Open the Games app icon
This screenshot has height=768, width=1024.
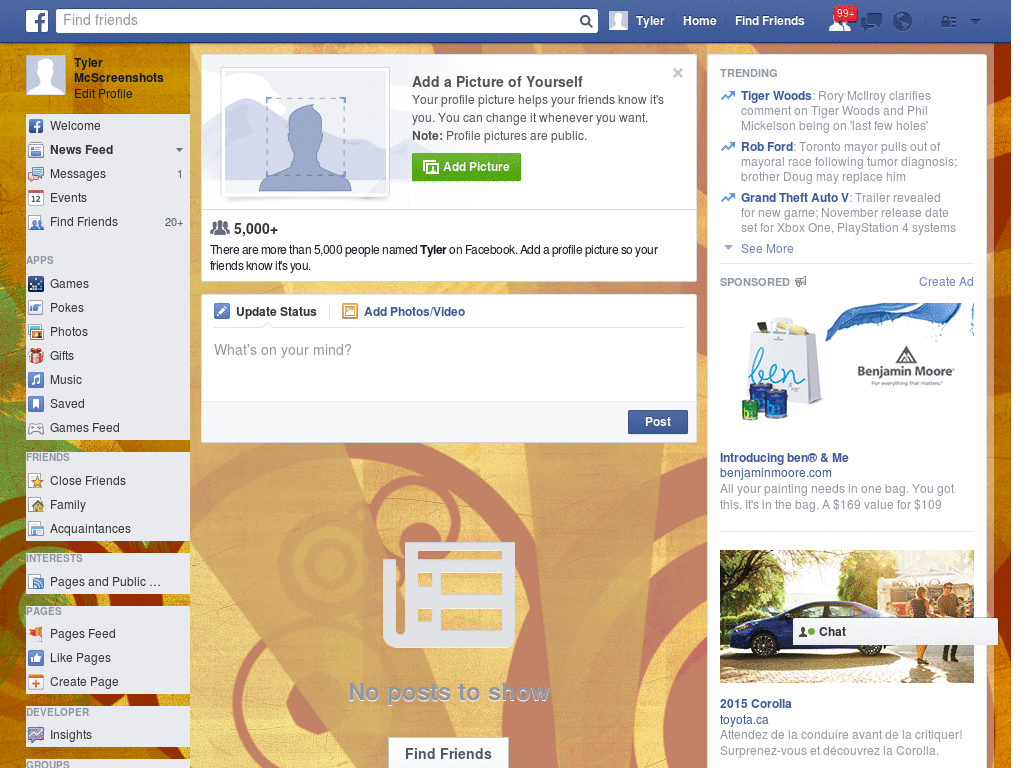[x=36, y=284]
